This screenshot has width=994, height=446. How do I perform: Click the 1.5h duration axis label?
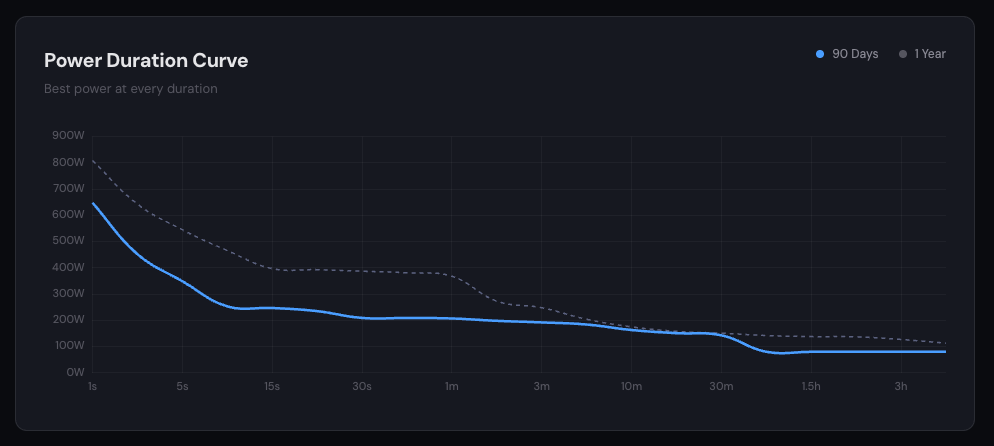coord(811,386)
